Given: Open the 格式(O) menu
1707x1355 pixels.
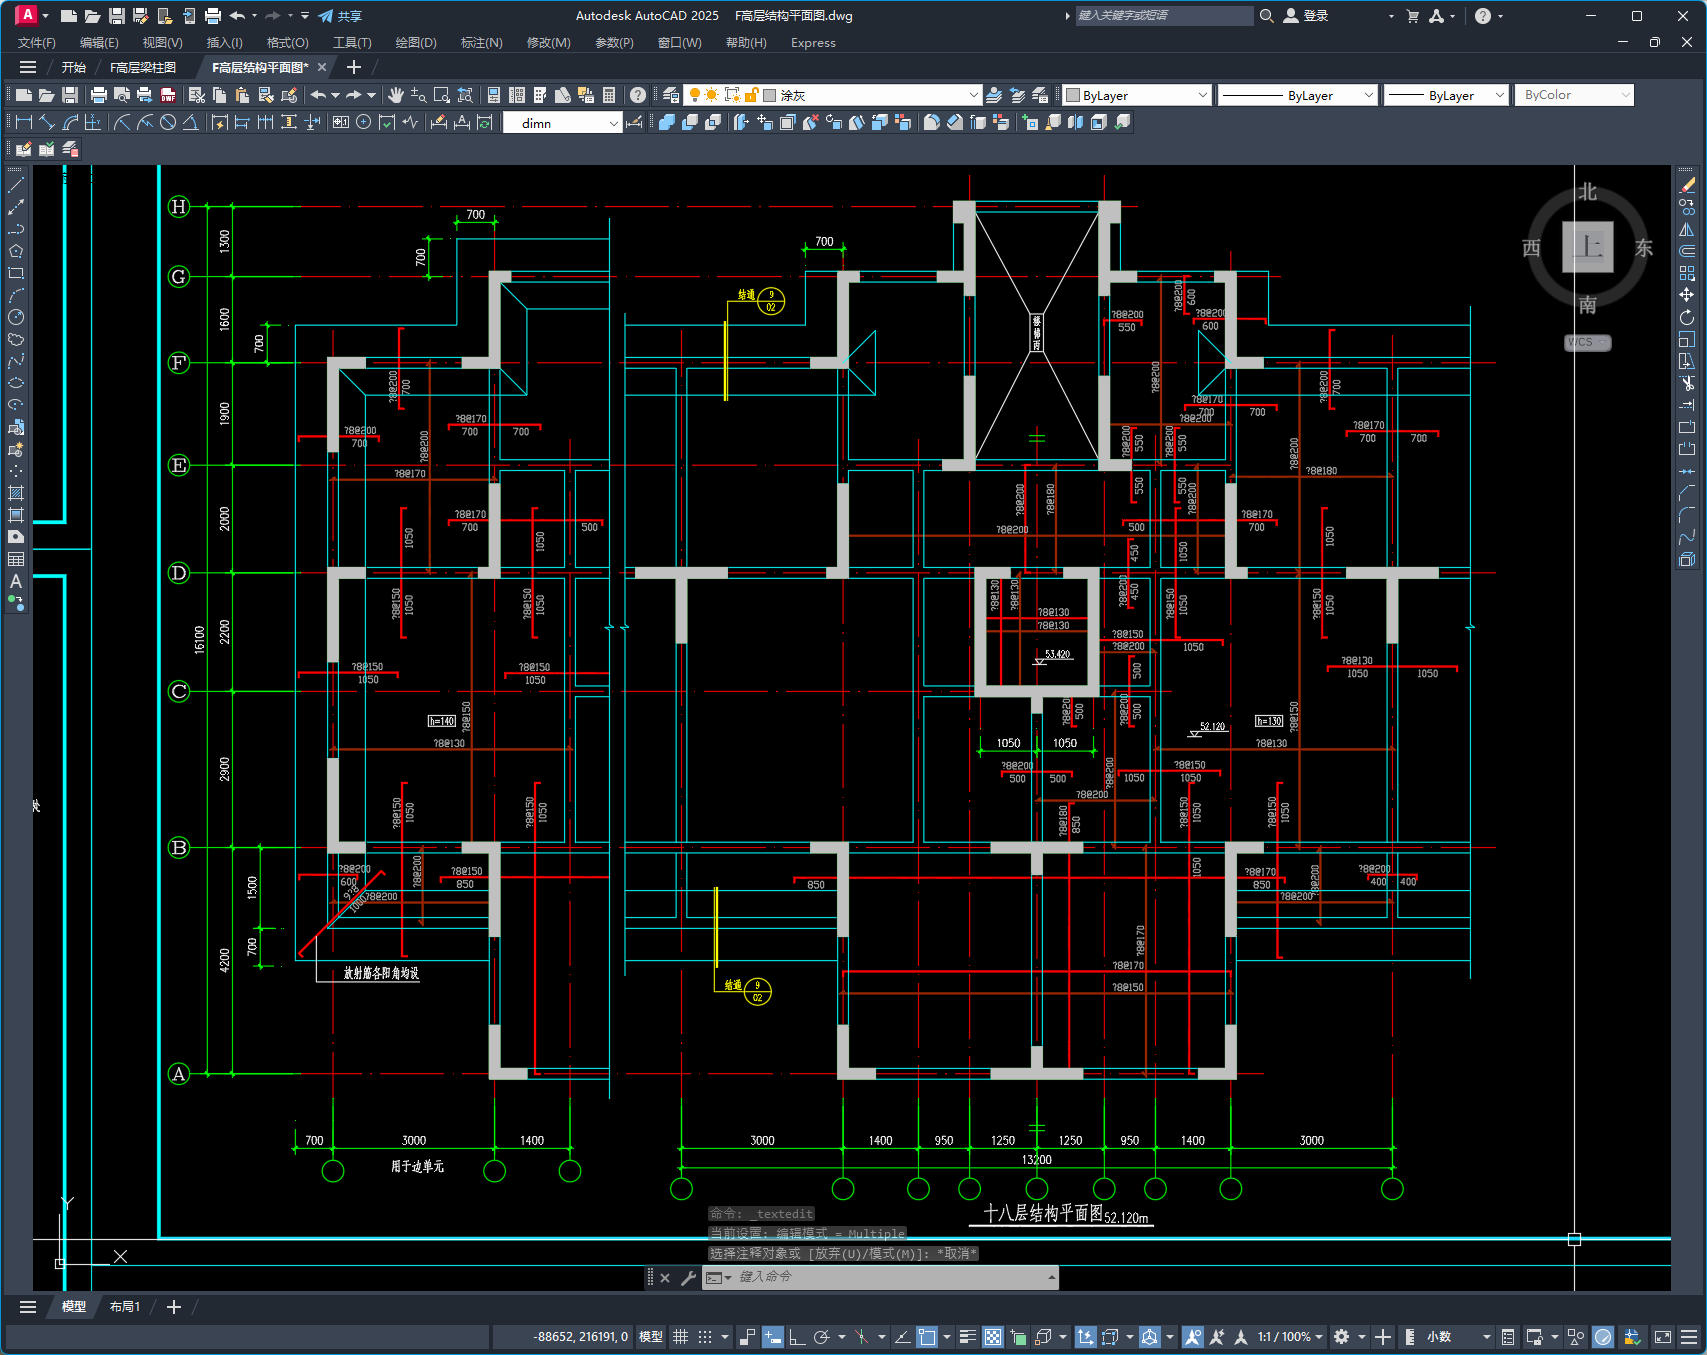Looking at the screenshot, I should pos(287,43).
